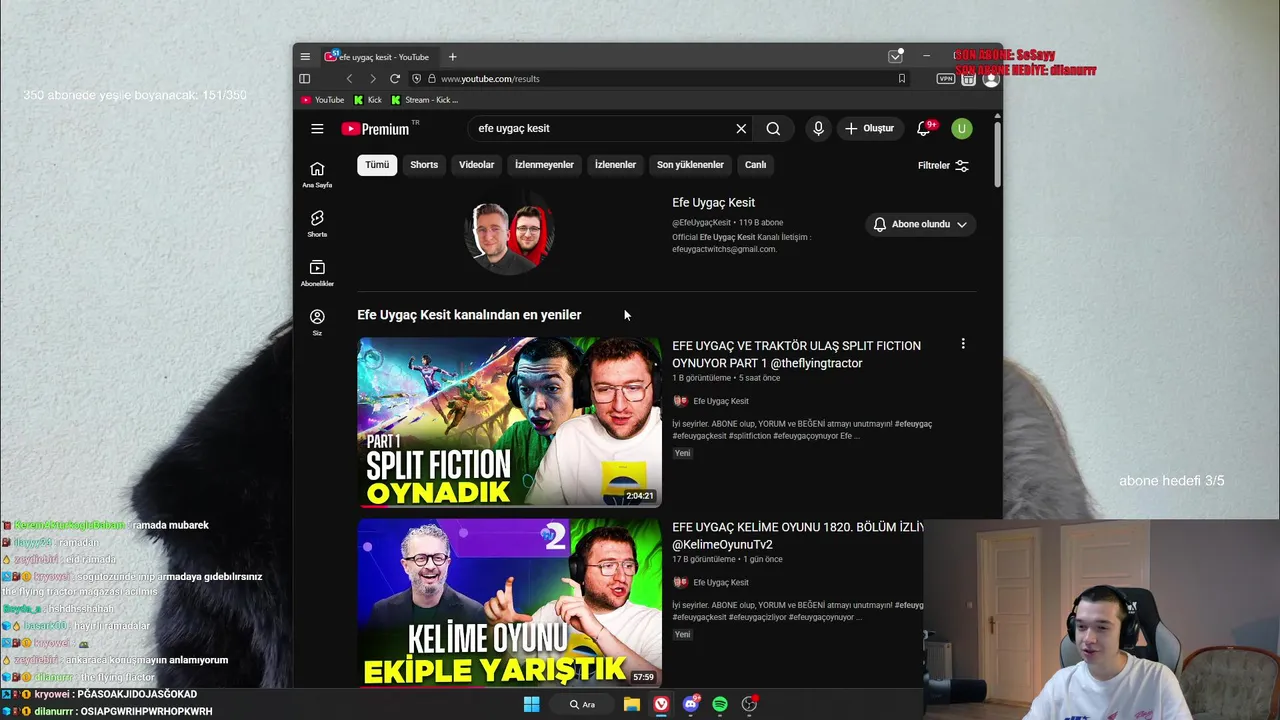This screenshot has width=1280, height=720.
Task: Select the Shorts filter chip
Action: click(424, 165)
